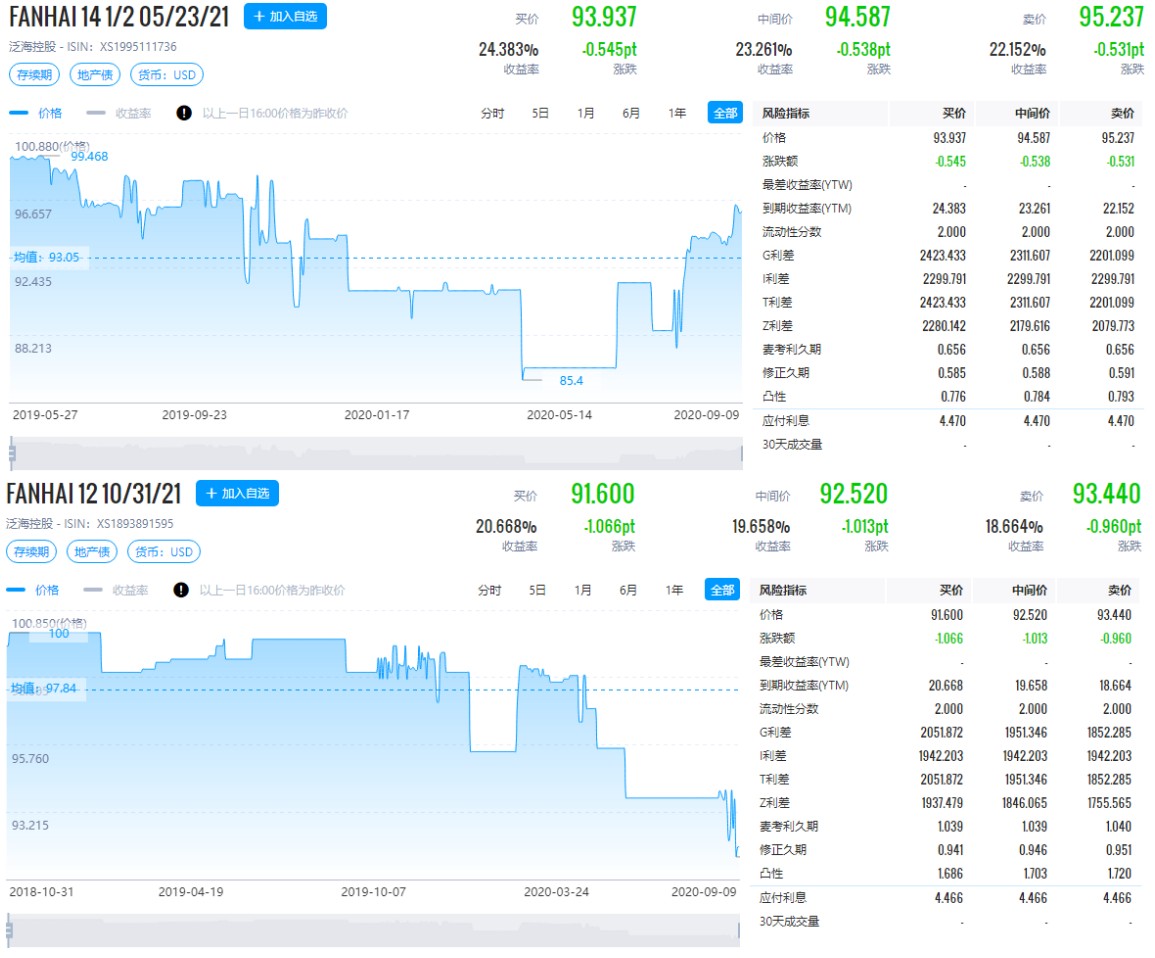Switch lower chart to 5日 range

pyautogui.click(x=537, y=590)
